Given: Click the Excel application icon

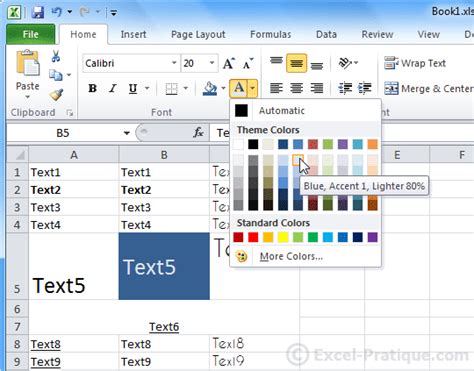Looking at the screenshot, I should (15, 13).
